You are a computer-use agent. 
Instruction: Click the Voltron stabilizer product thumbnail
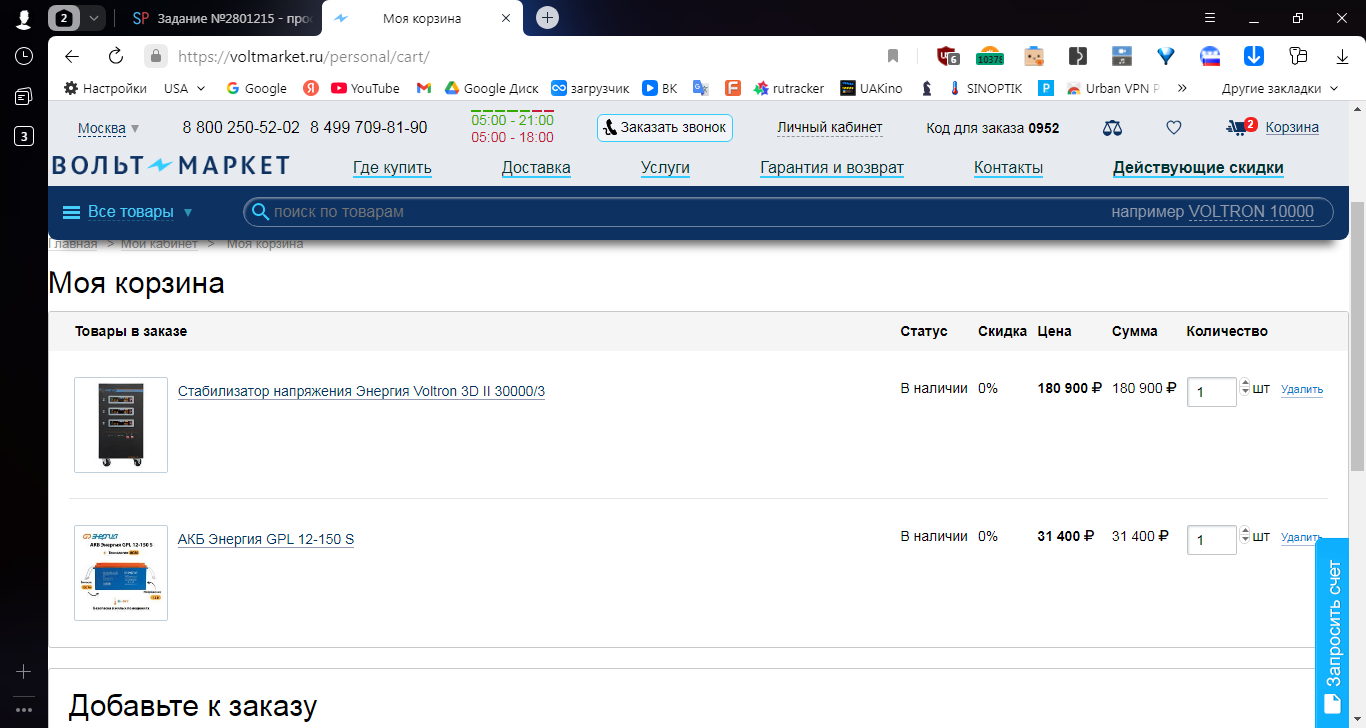[x=121, y=425]
